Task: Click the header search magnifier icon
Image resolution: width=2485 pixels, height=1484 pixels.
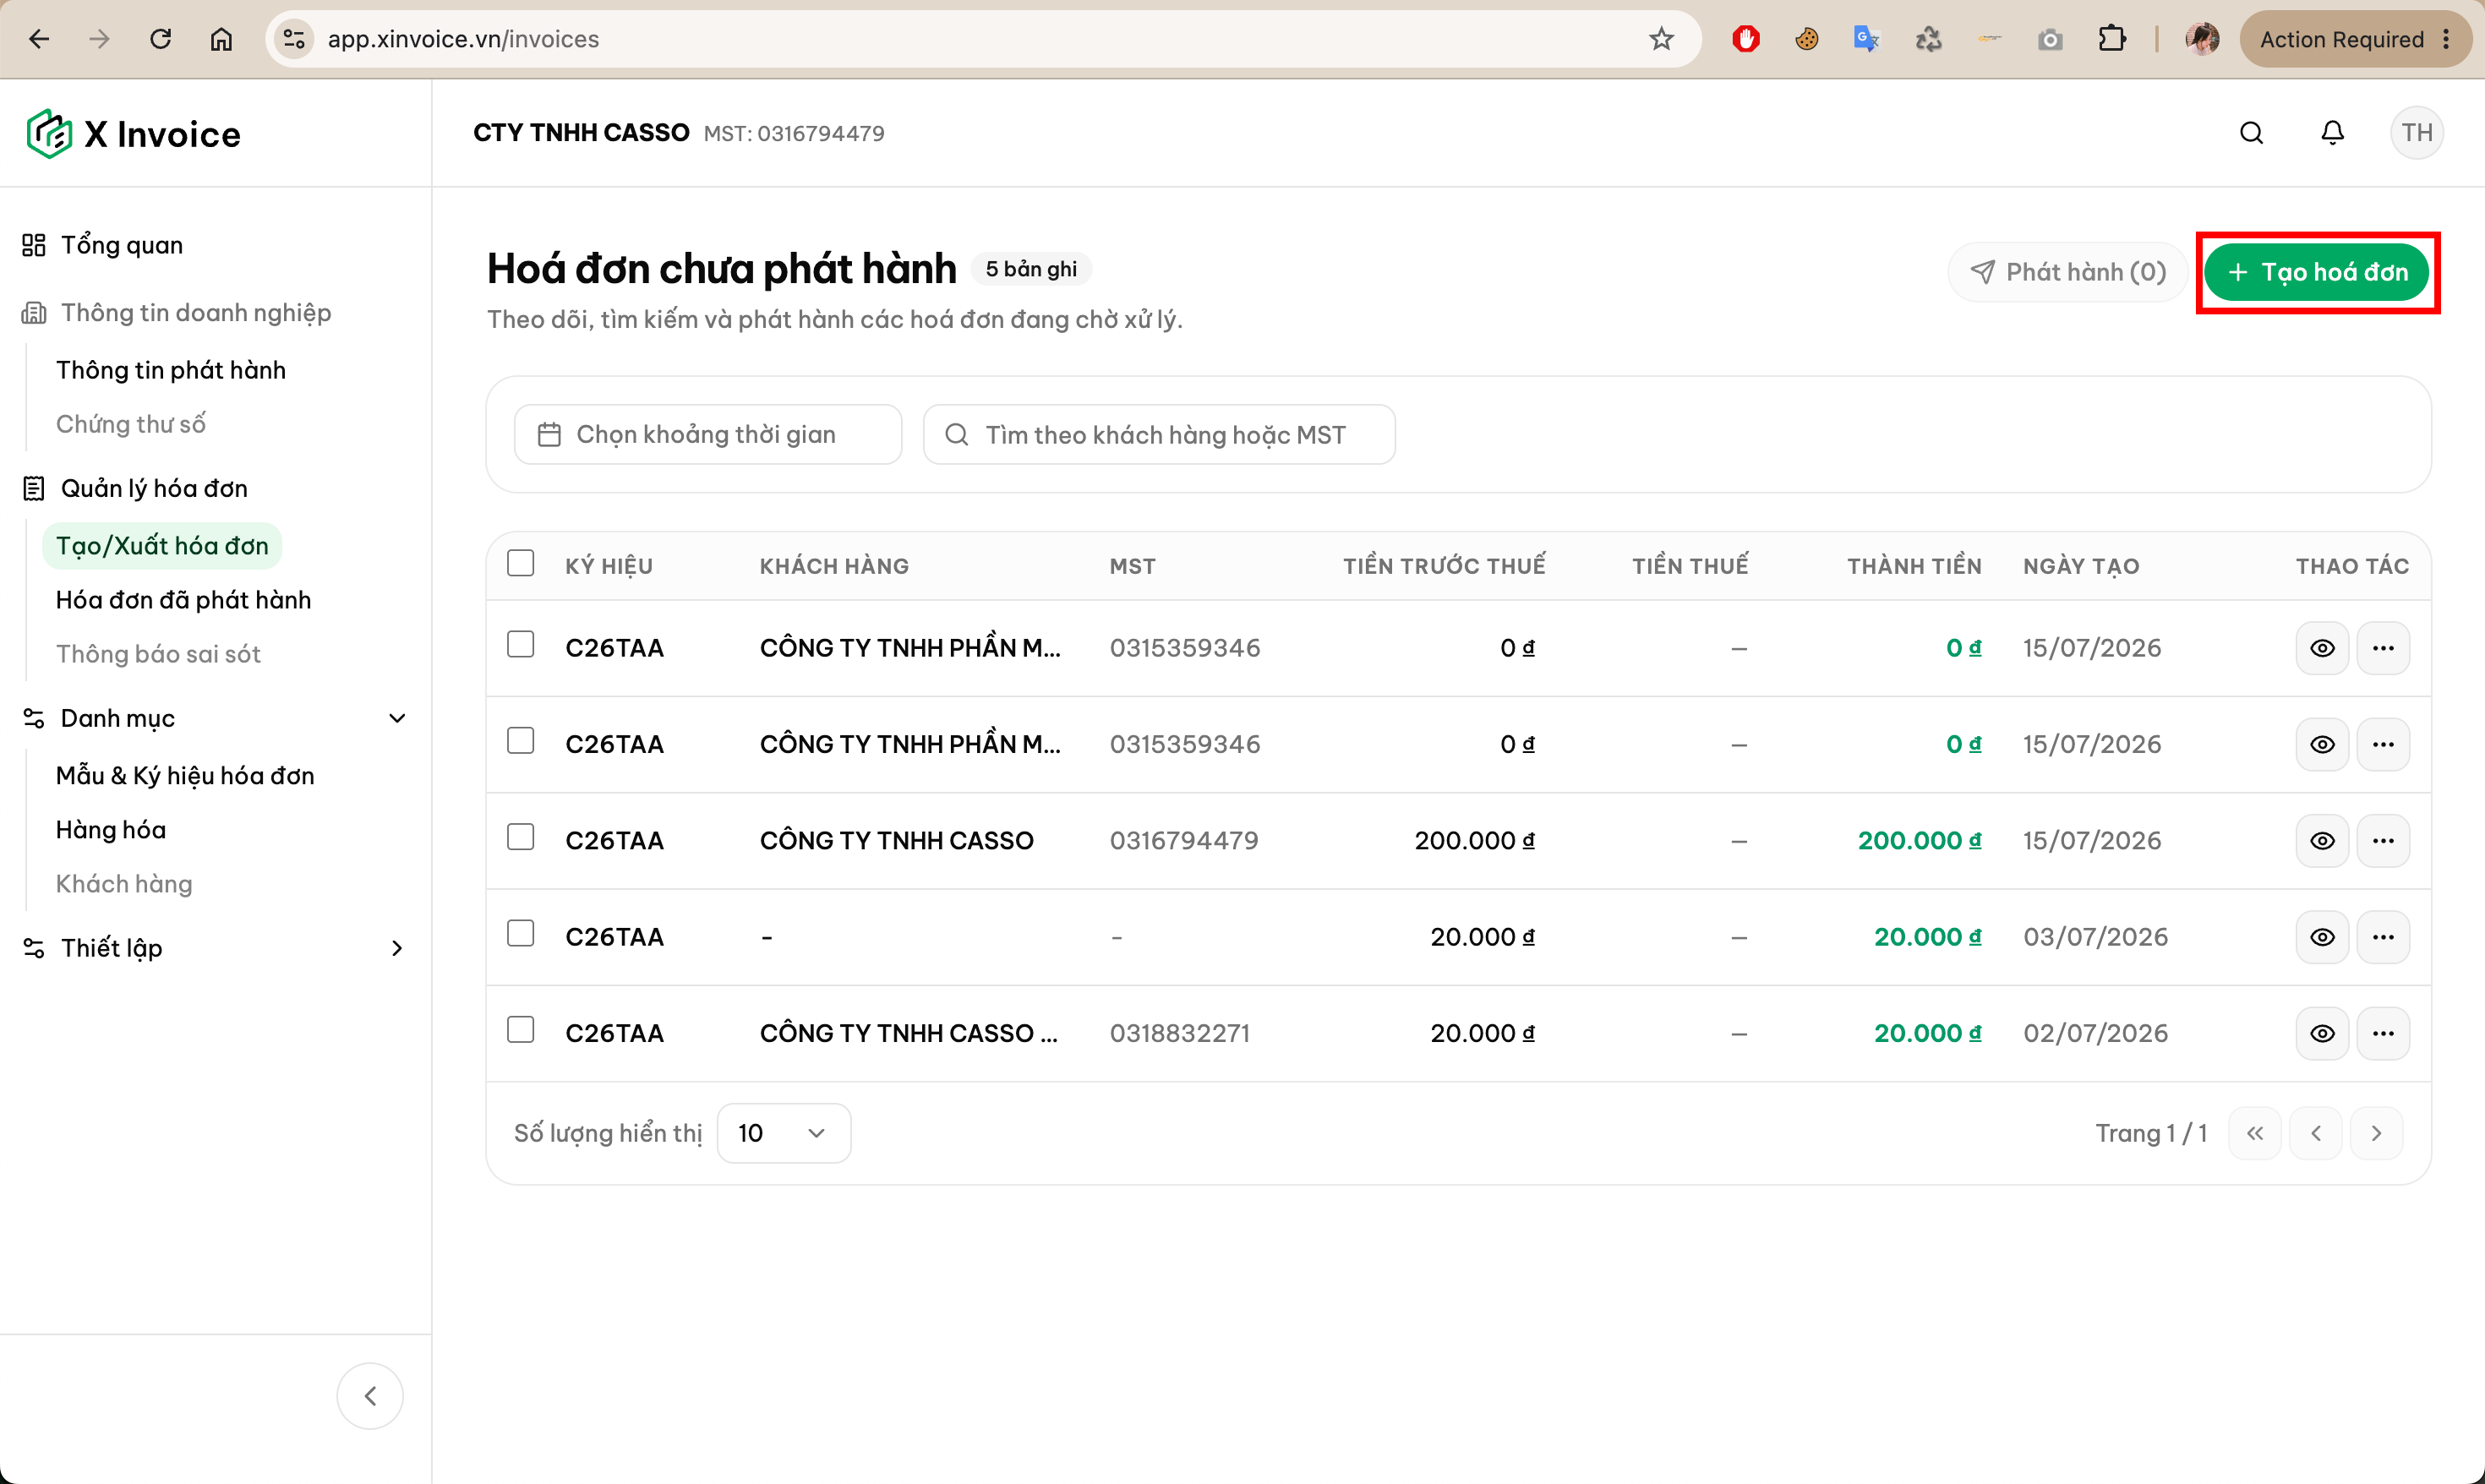Action: (x=2251, y=133)
